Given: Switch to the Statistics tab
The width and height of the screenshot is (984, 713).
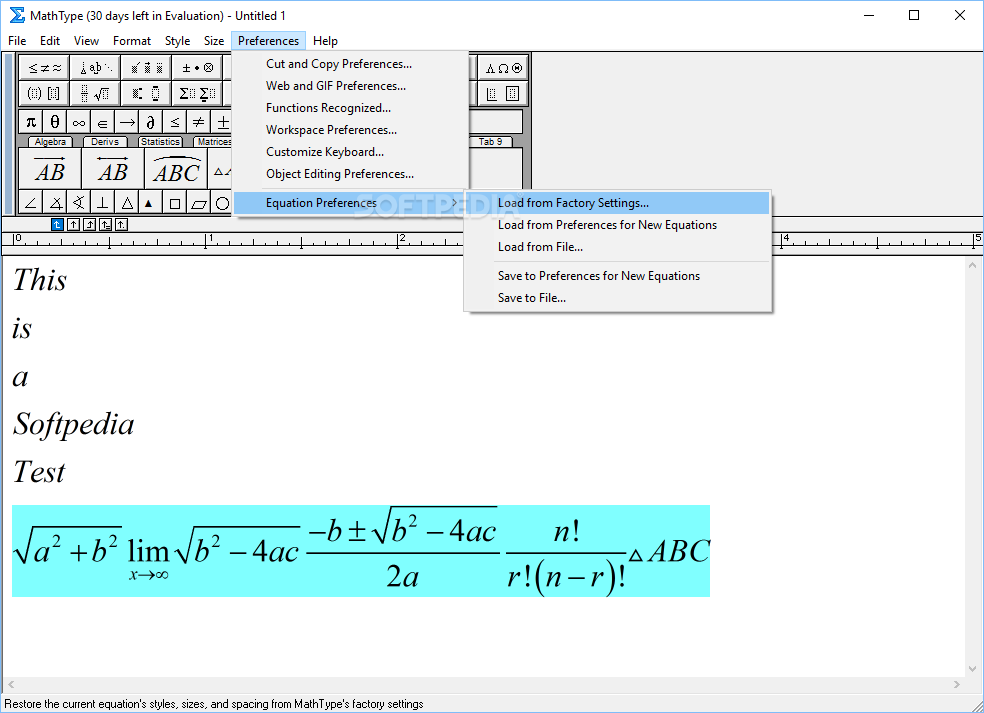Looking at the screenshot, I should 160,142.
